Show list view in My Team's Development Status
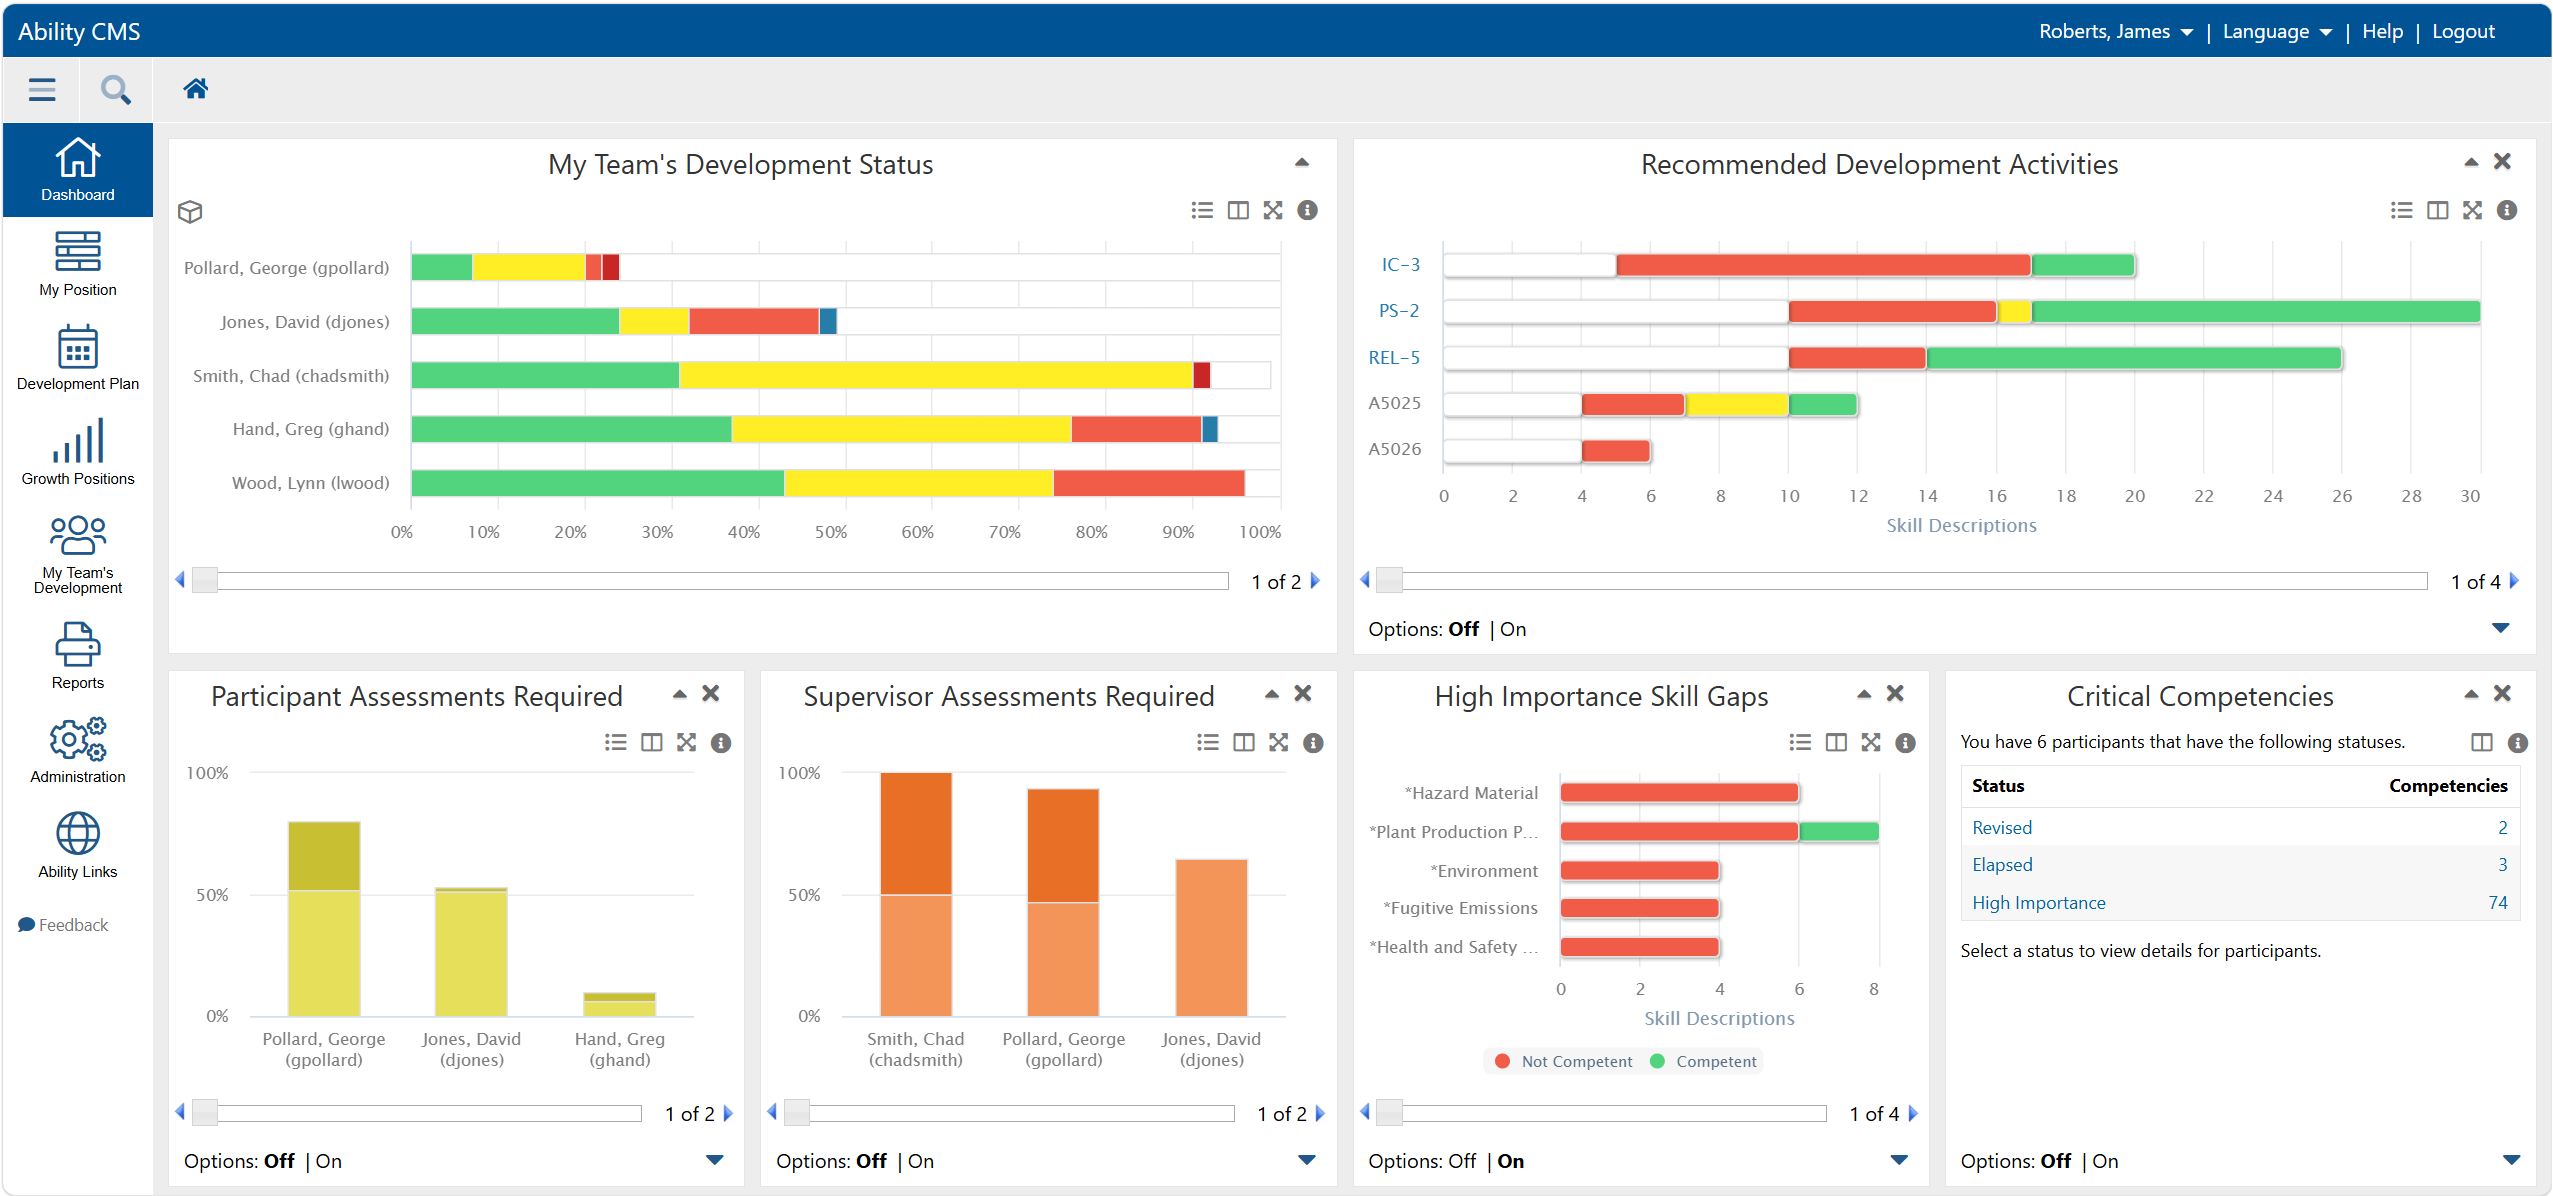This screenshot has width=2553, height=1196. pos(1202,210)
